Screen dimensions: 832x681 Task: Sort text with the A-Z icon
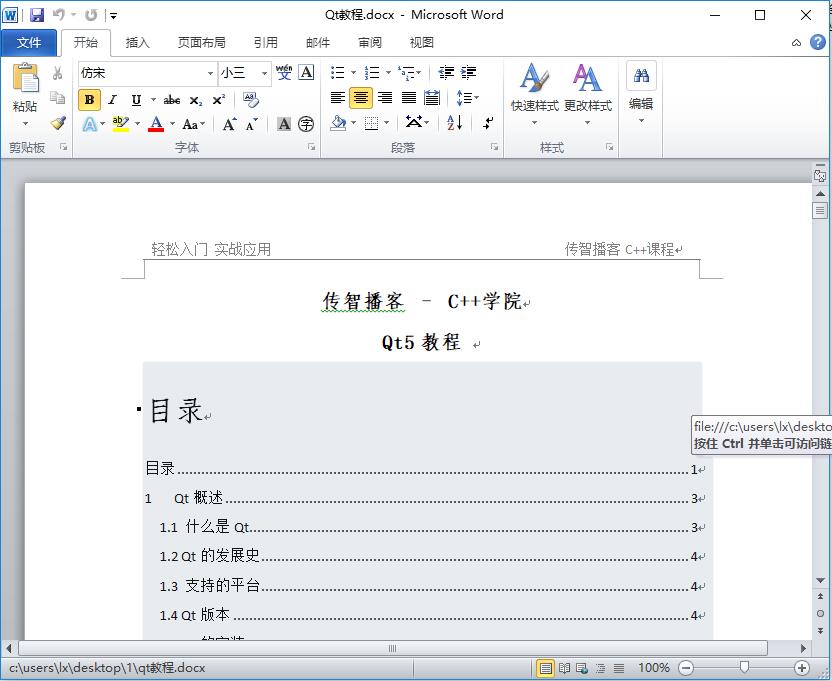(455, 123)
